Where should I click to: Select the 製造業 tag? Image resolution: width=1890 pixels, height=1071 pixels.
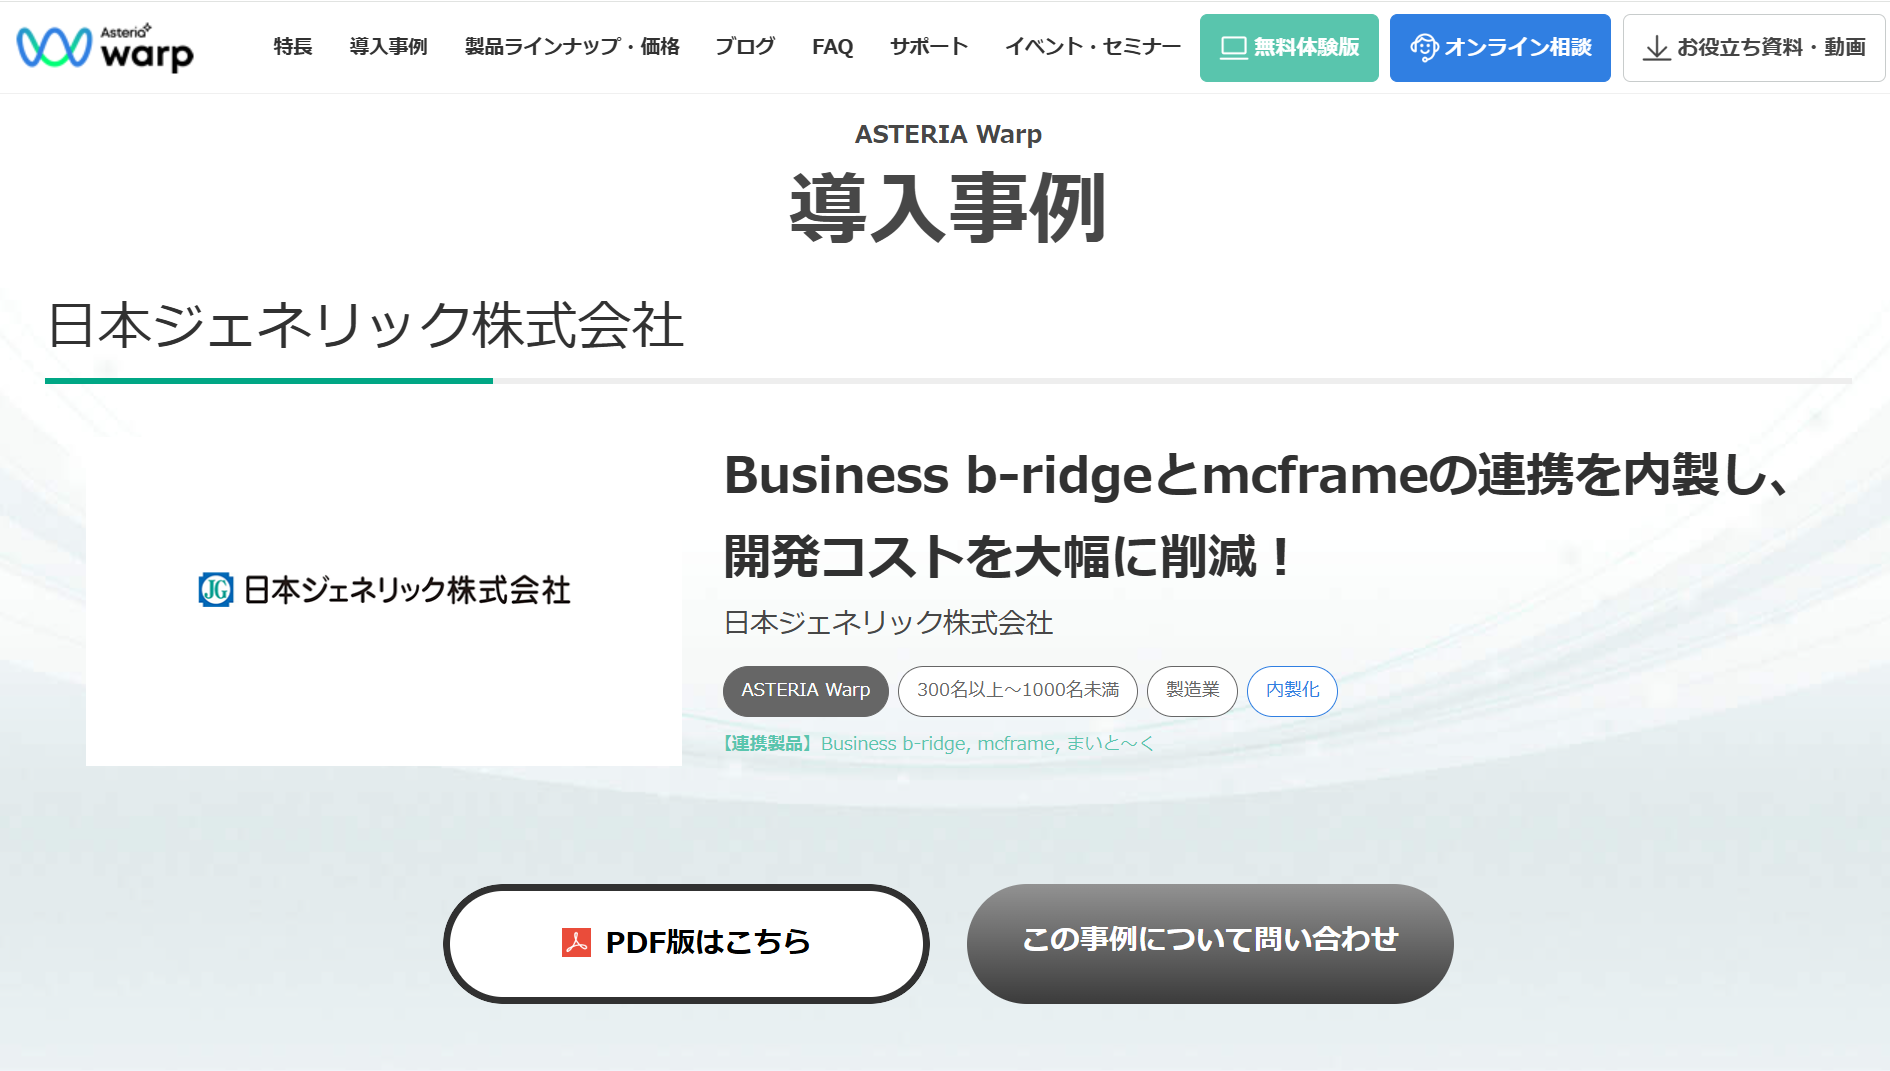point(1192,691)
